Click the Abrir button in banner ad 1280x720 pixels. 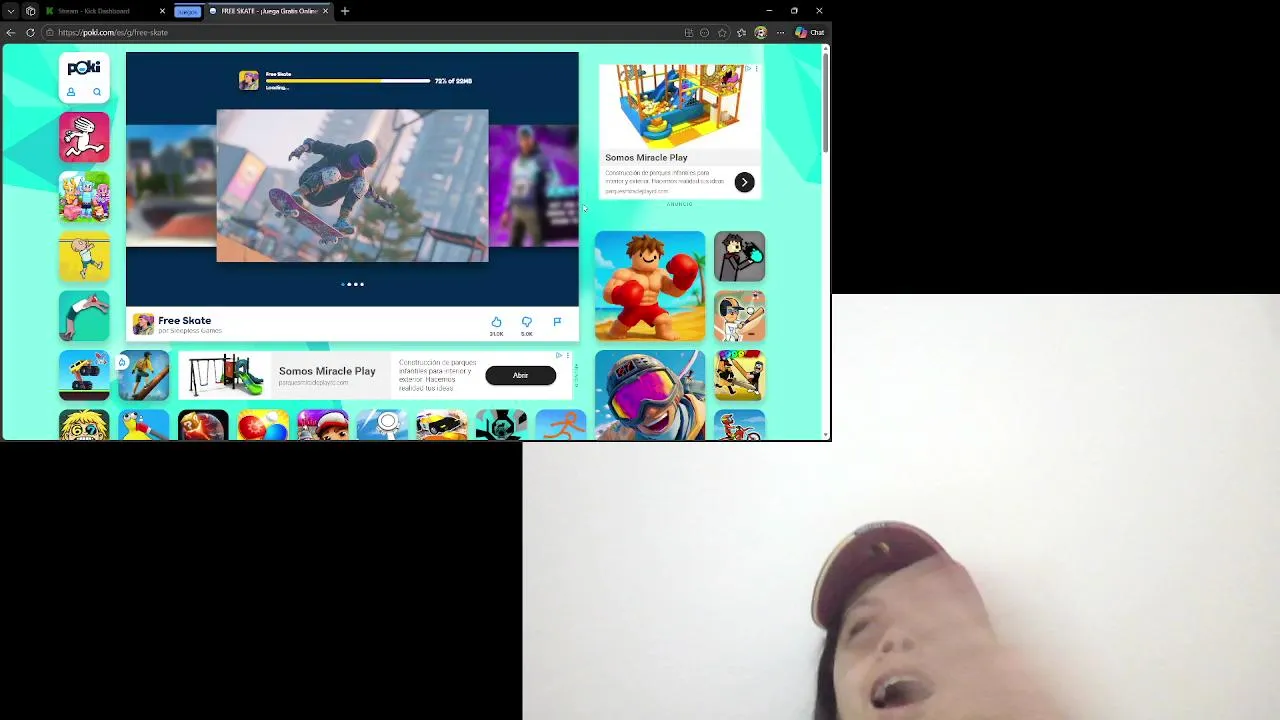[520, 375]
